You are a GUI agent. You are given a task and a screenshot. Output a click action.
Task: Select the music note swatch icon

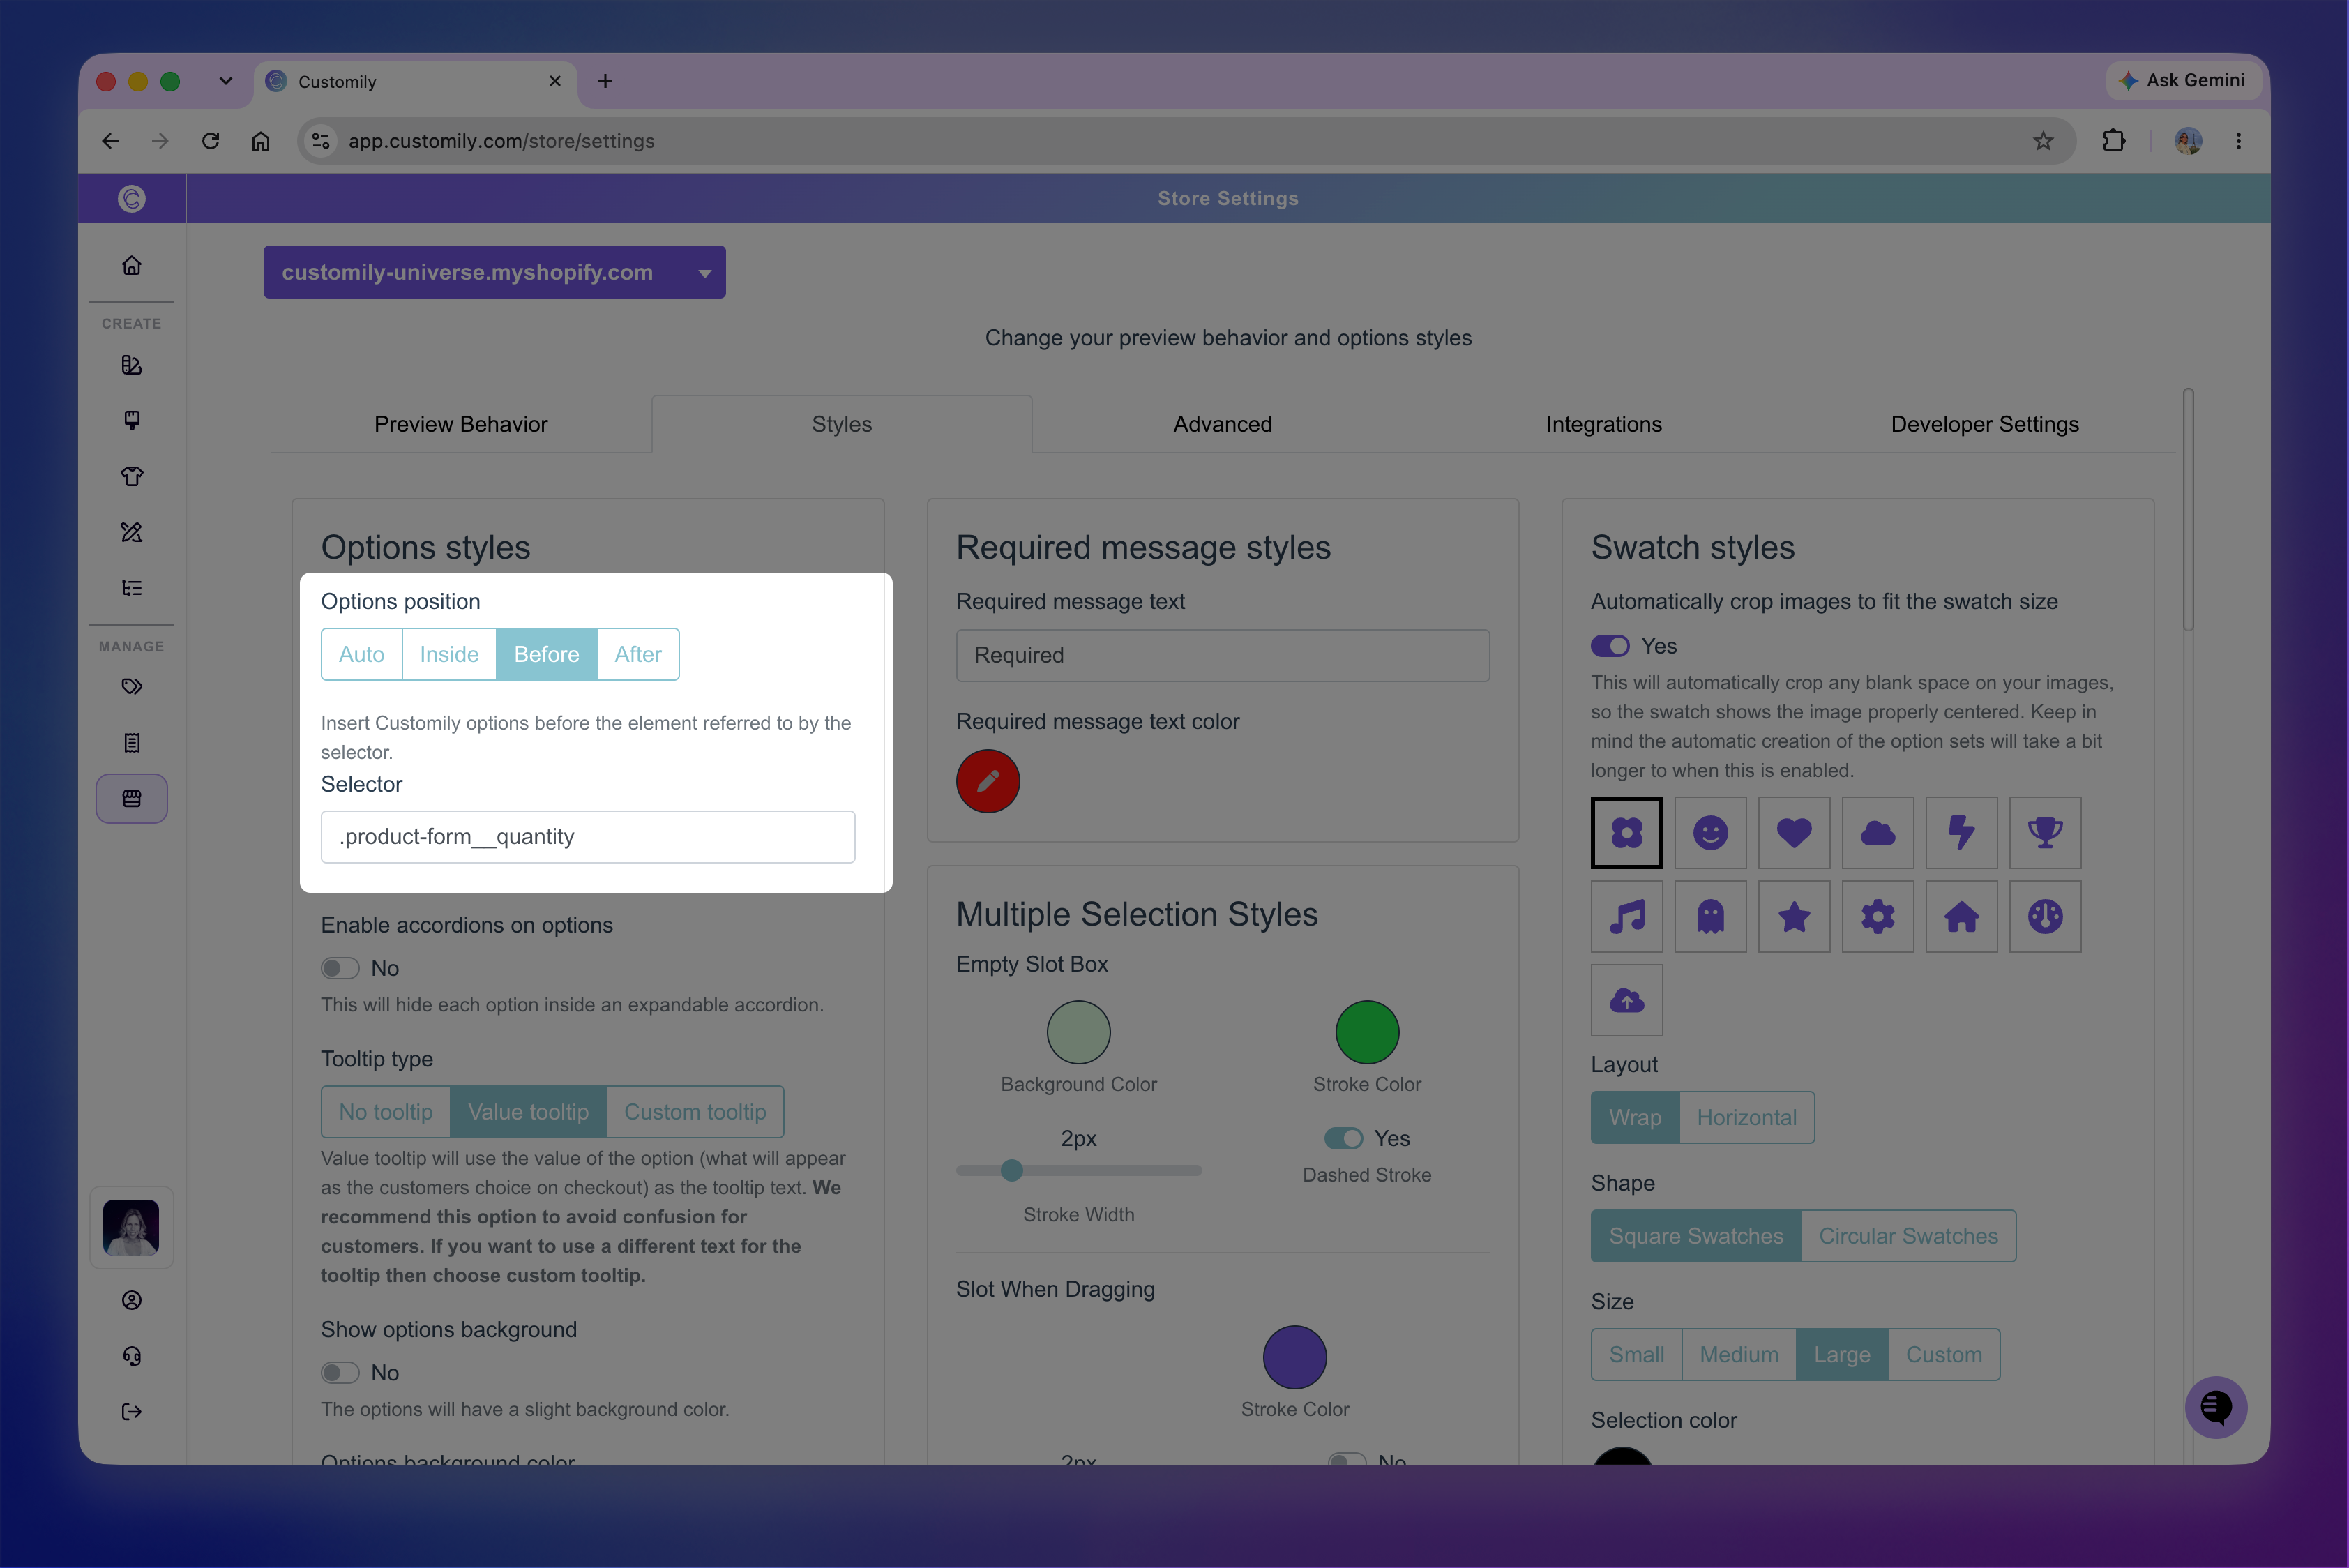(x=1627, y=916)
